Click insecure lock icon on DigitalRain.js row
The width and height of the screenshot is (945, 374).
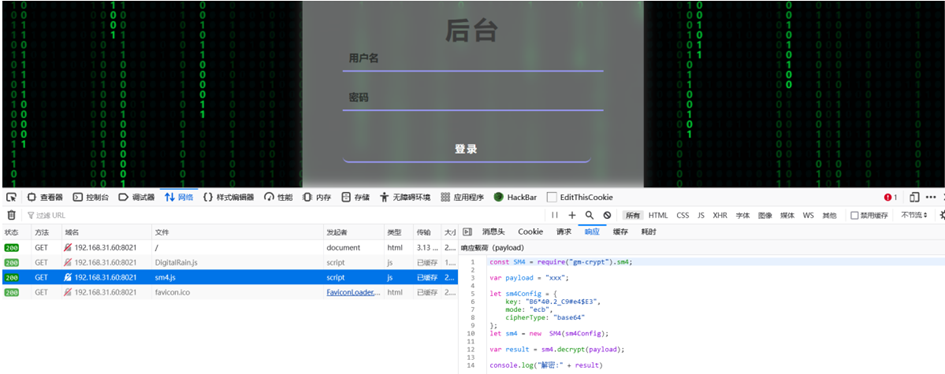coord(68,263)
